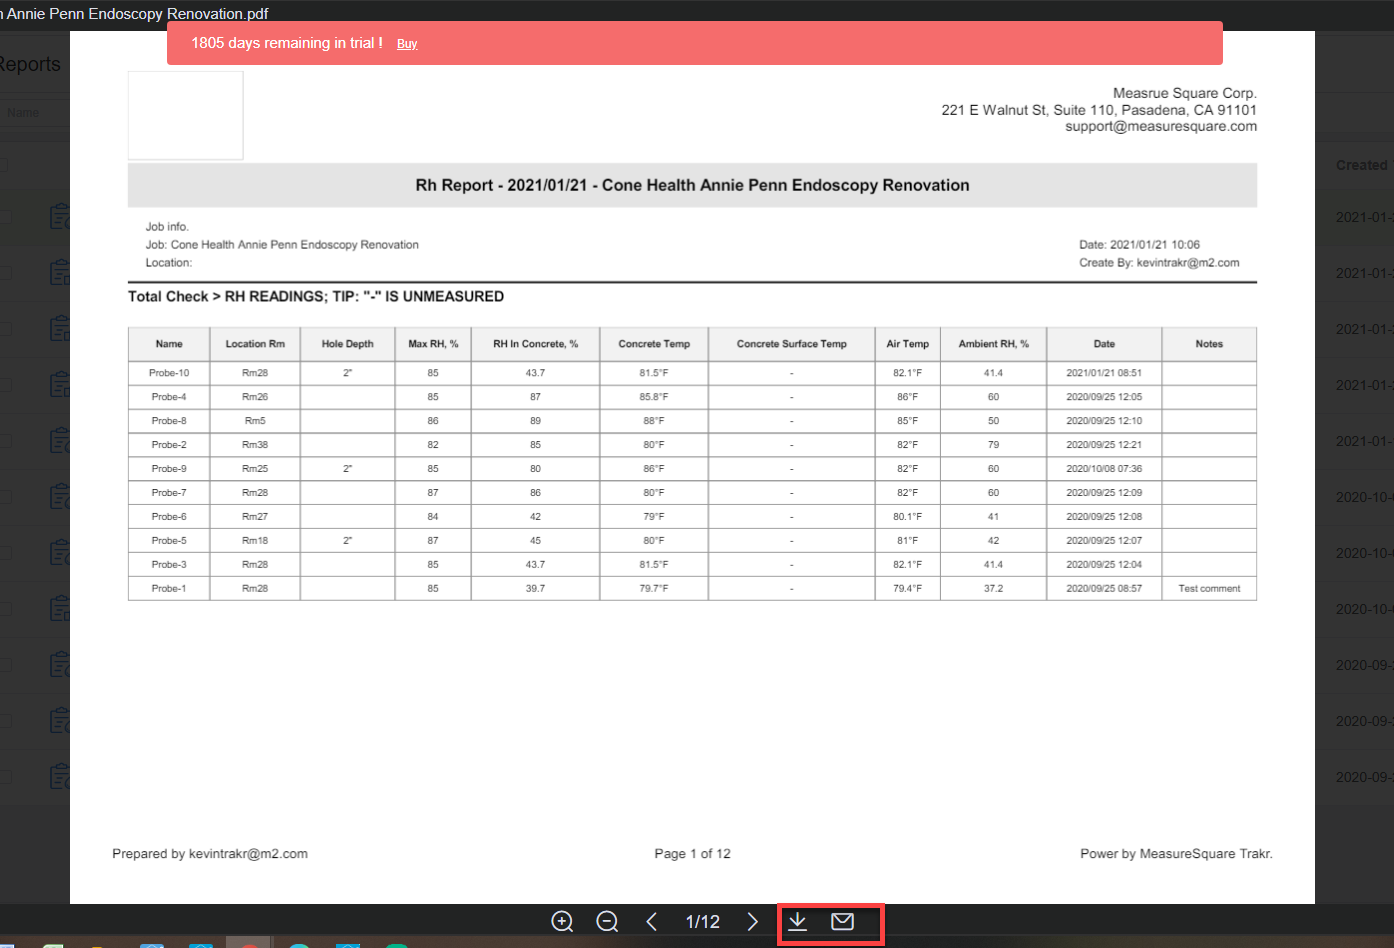Click the Measrue Square Corp. company name

point(1185,93)
